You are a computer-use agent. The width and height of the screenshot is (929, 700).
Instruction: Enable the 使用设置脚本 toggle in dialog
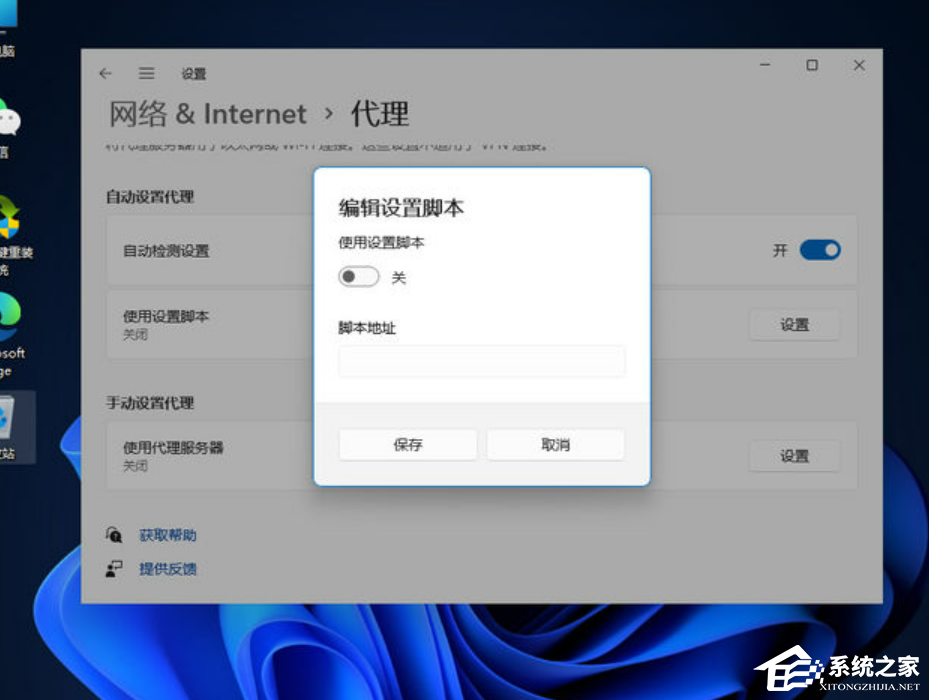pos(358,277)
